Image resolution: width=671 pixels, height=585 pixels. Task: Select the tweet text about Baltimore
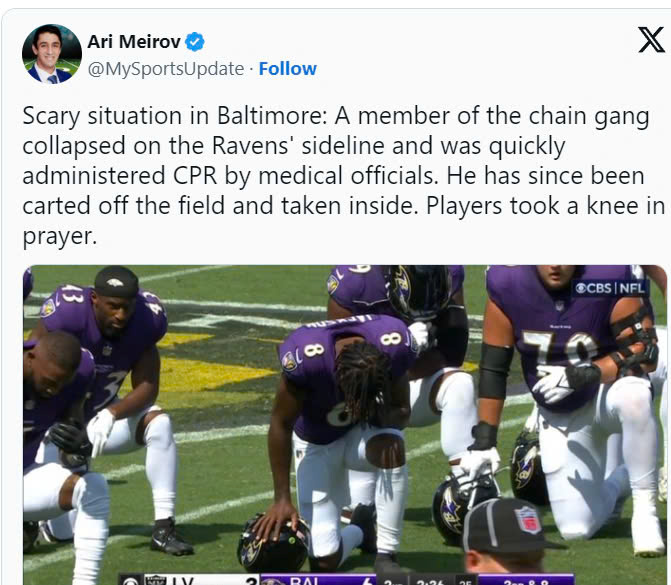pyautogui.click(x=342, y=175)
